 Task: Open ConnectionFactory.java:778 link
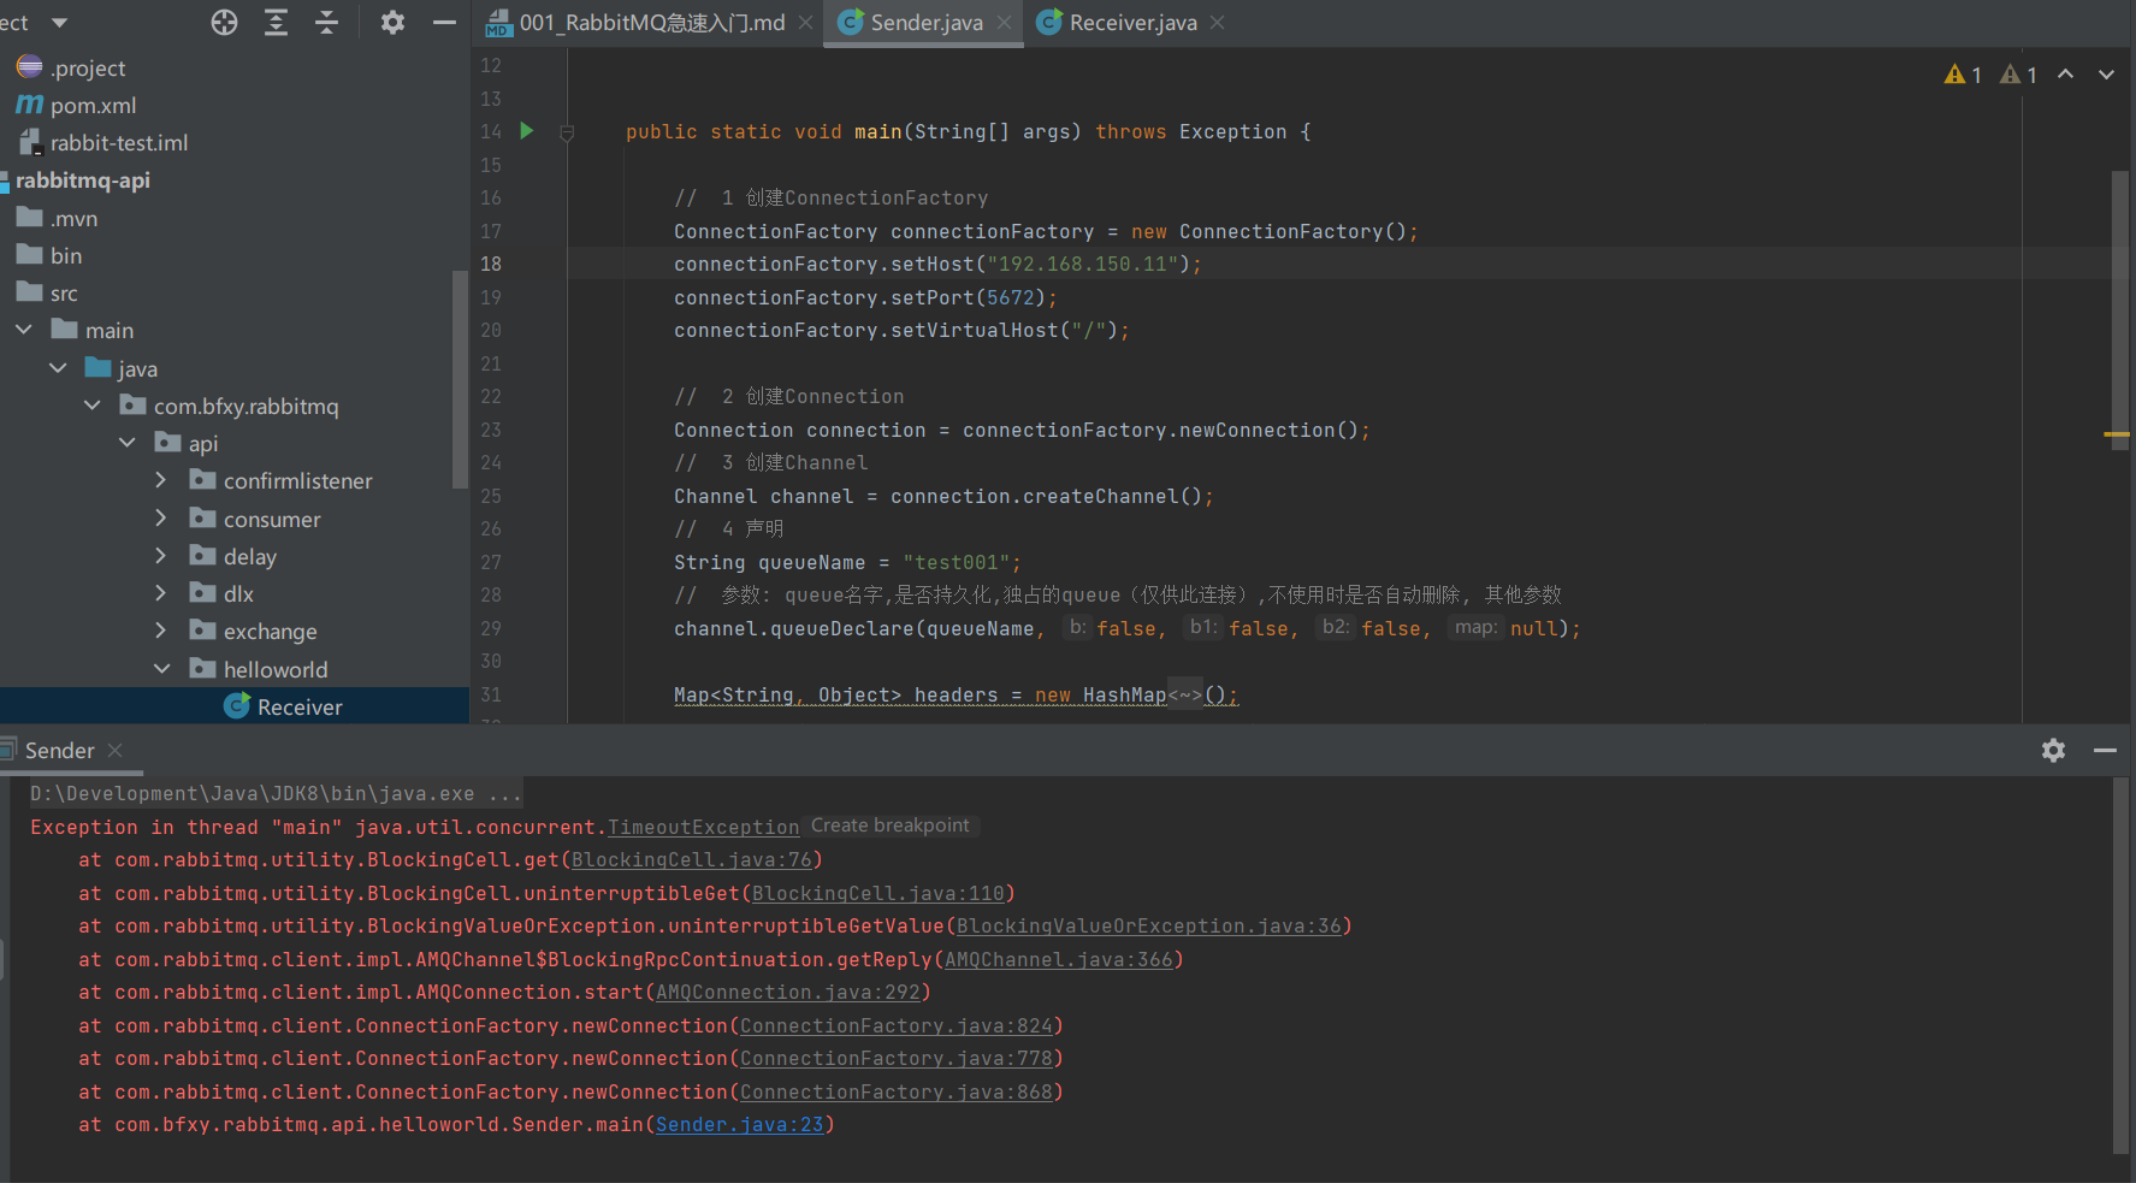tap(896, 1058)
